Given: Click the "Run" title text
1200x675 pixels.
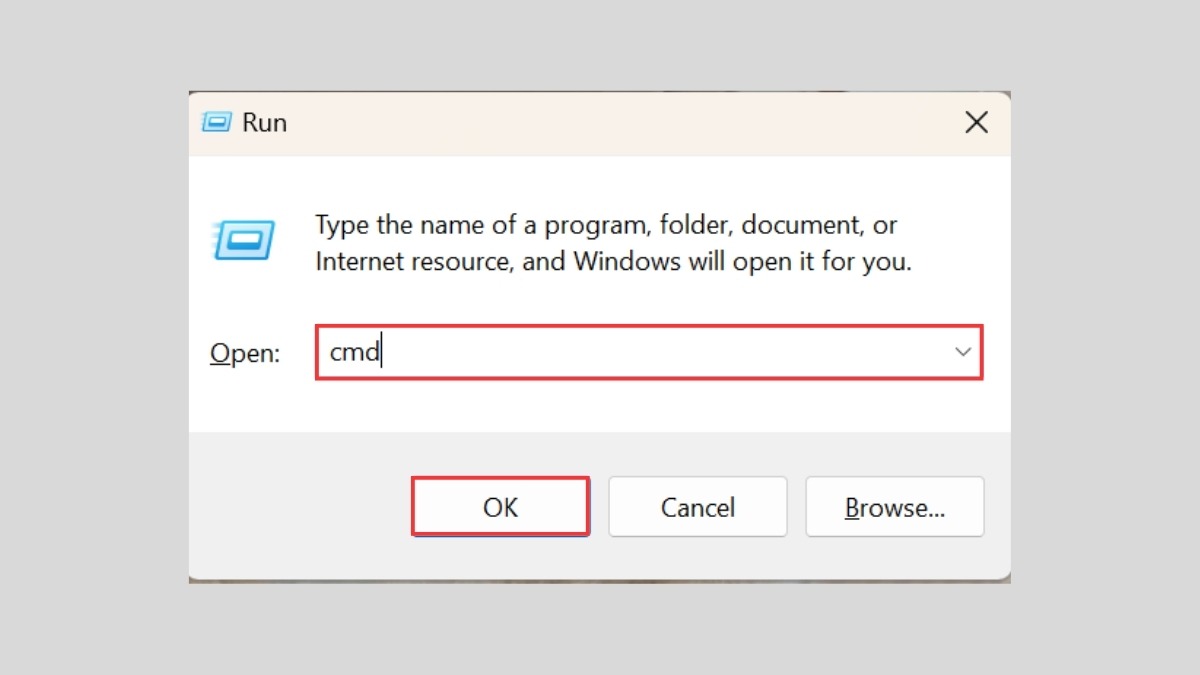Looking at the screenshot, I should tap(264, 123).
